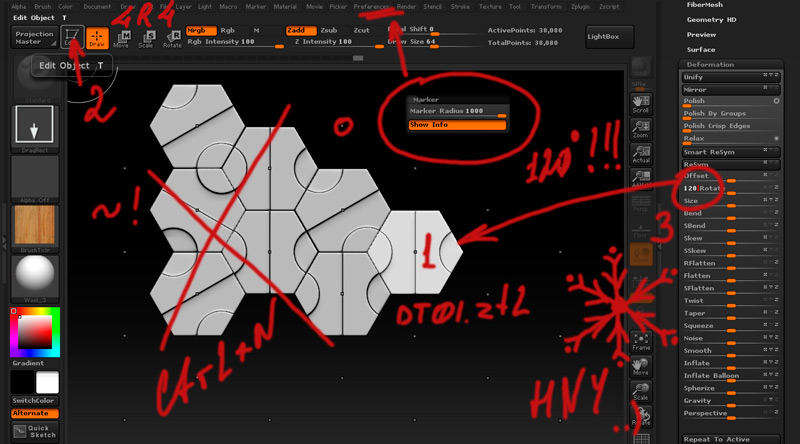The height and width of the screenshot is (444, 800).
Task: Open the Document menu
Action: point(97,7)
